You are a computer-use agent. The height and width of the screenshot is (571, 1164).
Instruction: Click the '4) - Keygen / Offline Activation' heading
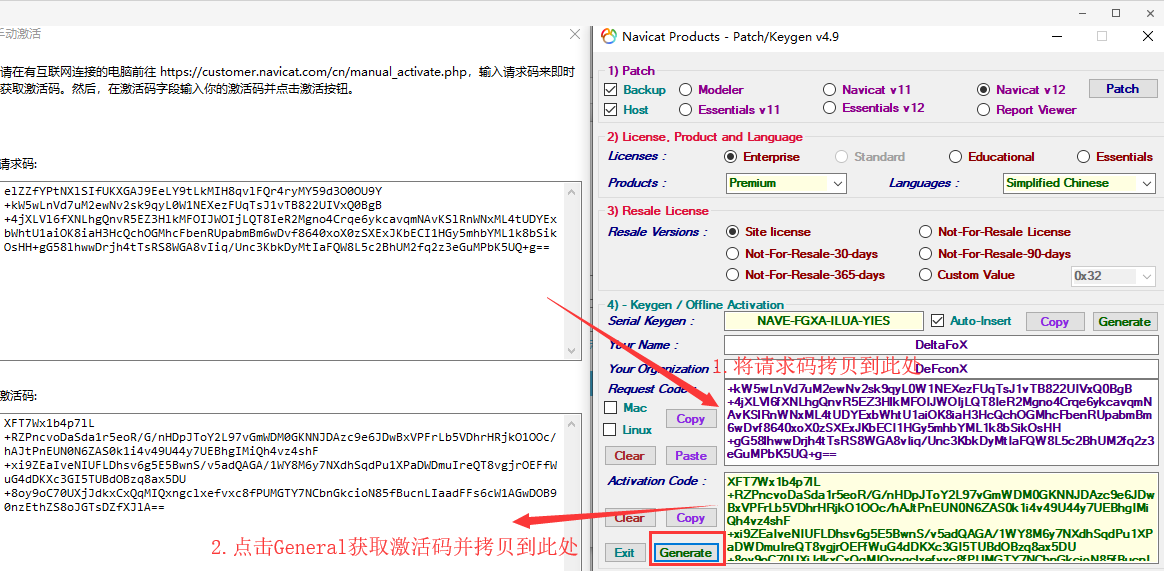695,304
